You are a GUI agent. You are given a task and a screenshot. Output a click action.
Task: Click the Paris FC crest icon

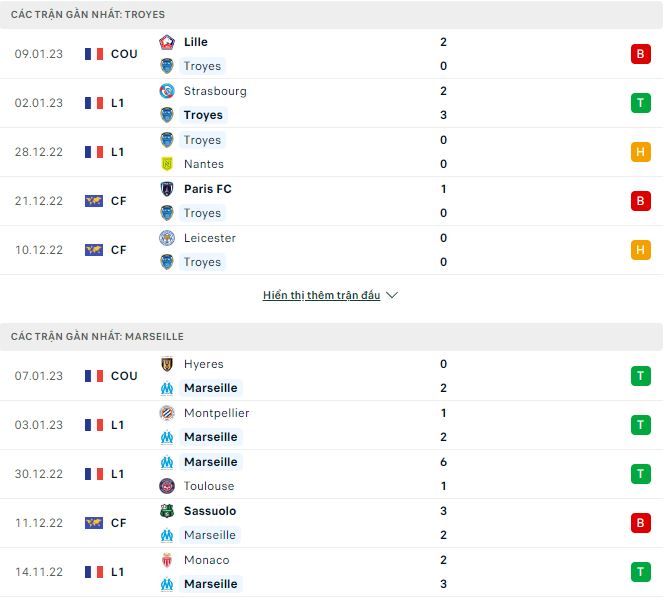[167, 189]
